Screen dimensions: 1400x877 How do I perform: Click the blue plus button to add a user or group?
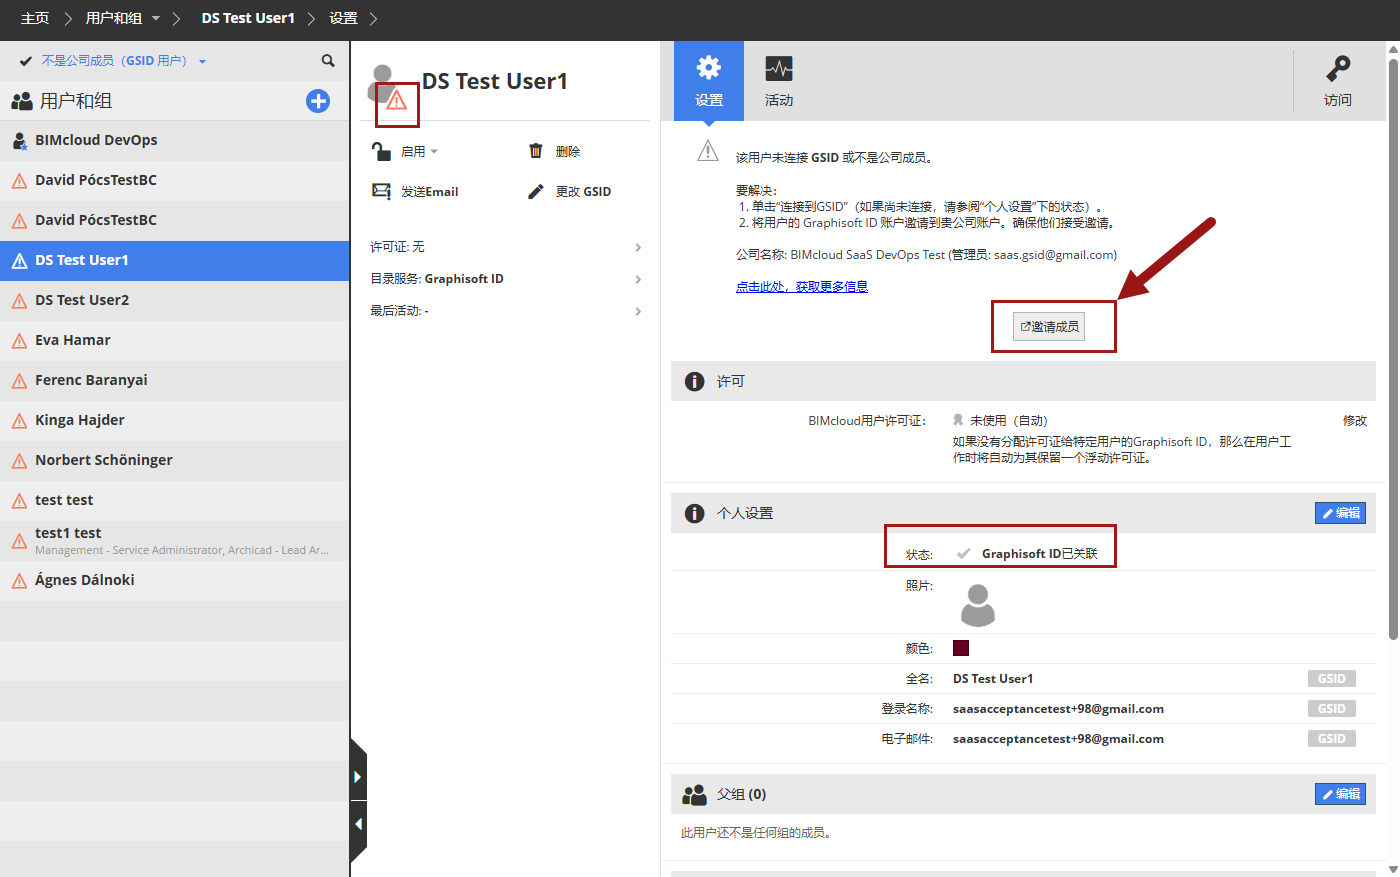coord(318,101)
